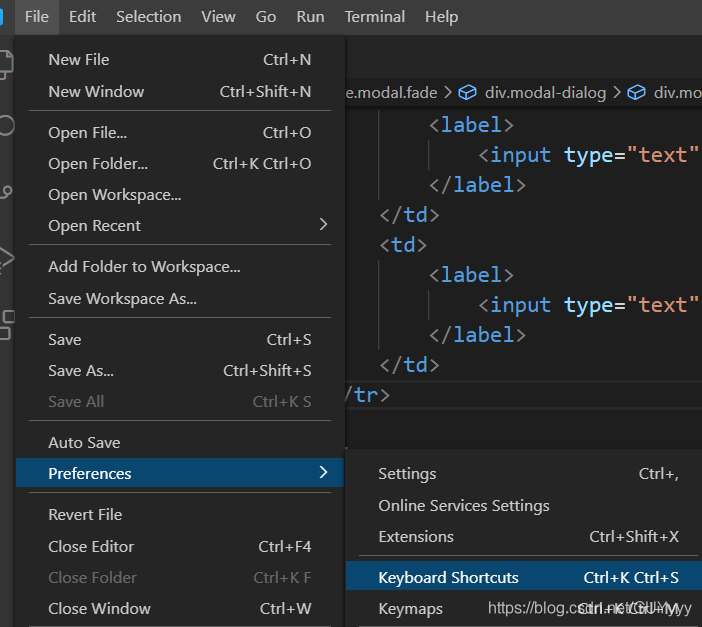Toggle Auto Save in the File menu
The width and height of the screenshot is (702, 627).
pos(84,442)
